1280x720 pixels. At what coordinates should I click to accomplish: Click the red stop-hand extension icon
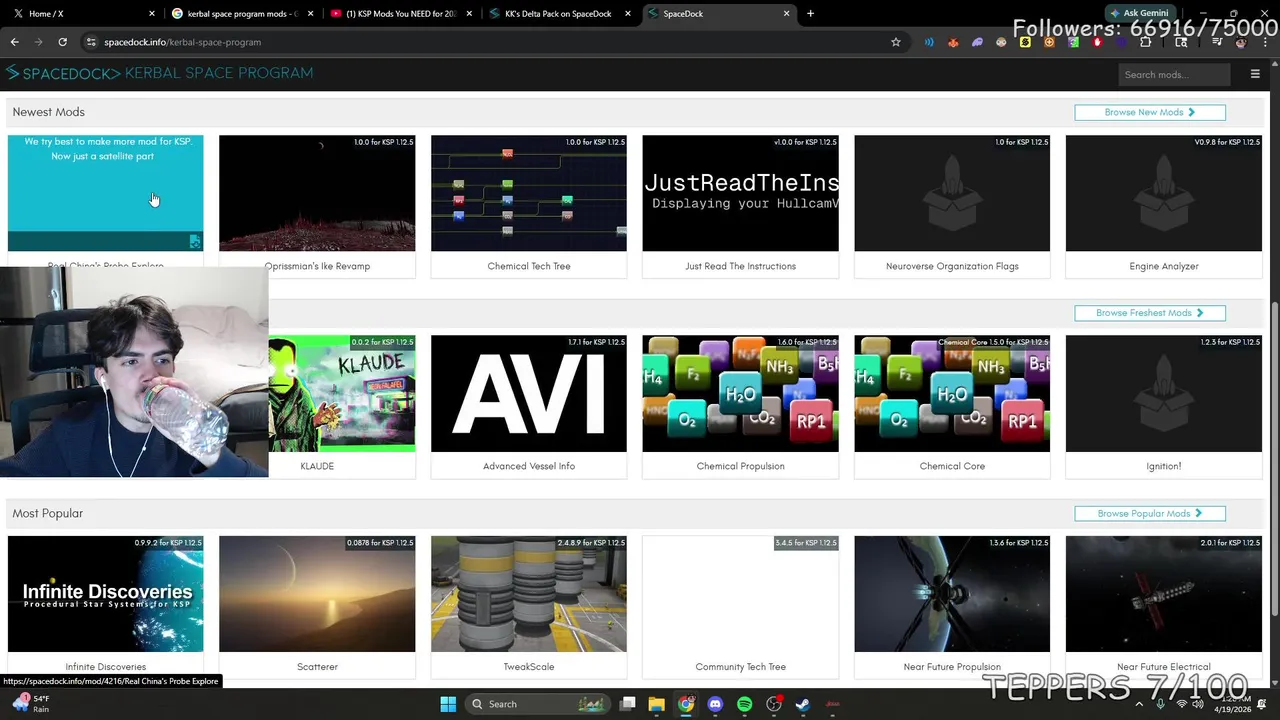click(1098, 42)
